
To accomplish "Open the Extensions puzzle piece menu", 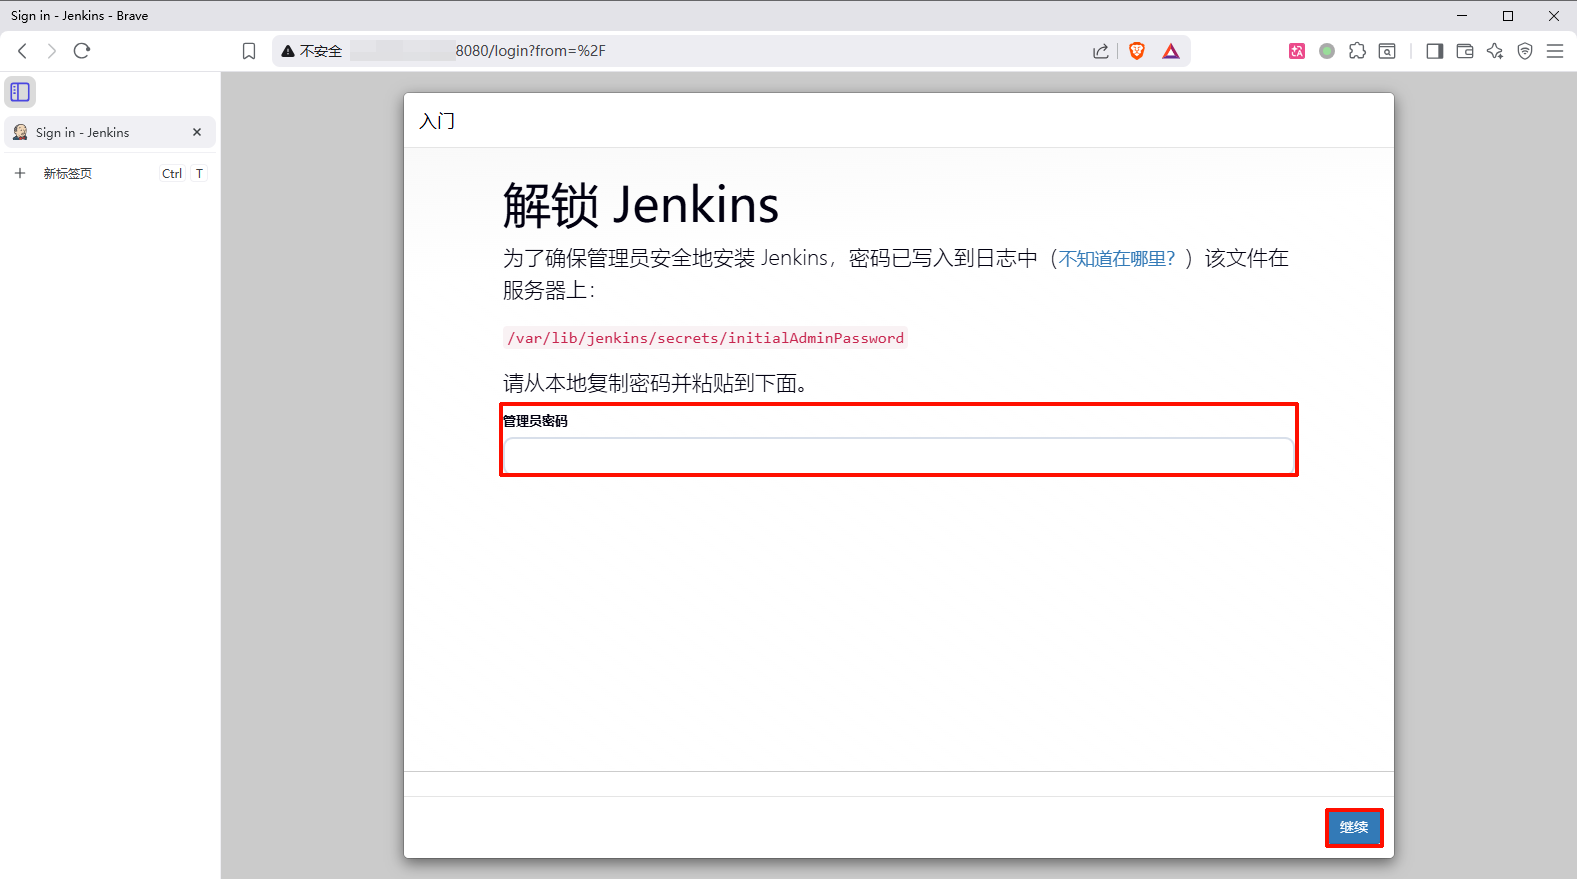I will tap(1357, 51).
